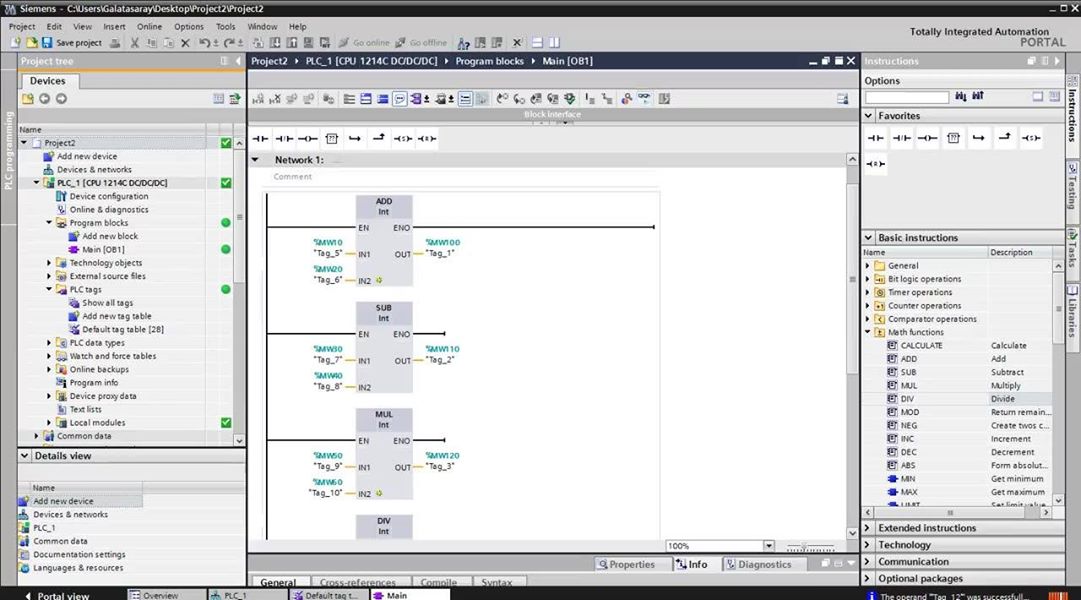Insert set coil from editor toolbar
1081x600 pixels.
[403, 139]
